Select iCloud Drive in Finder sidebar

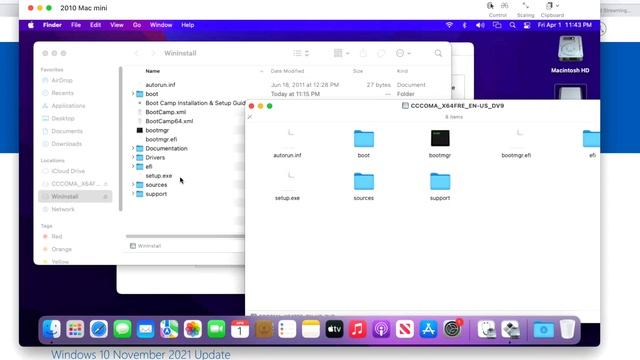[67, 171]
